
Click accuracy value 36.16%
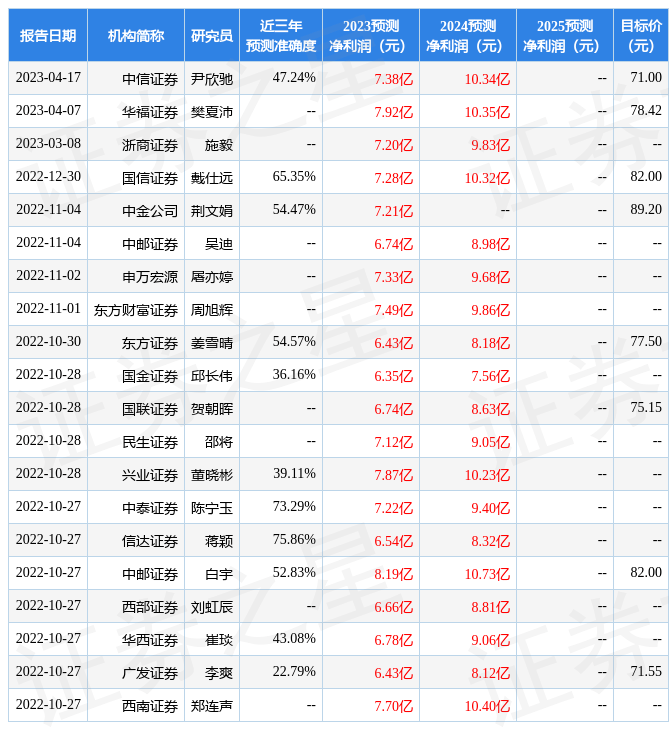coord(294,375)
